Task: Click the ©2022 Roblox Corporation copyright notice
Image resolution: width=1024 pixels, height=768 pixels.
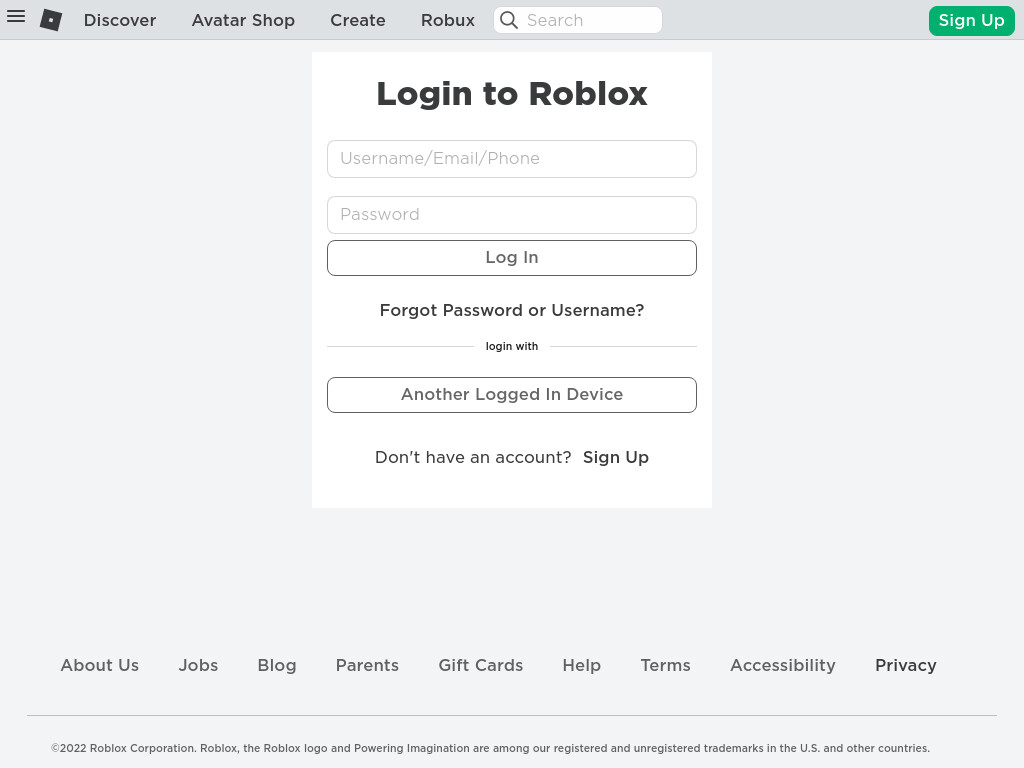Action: click(x=490, y=748)
